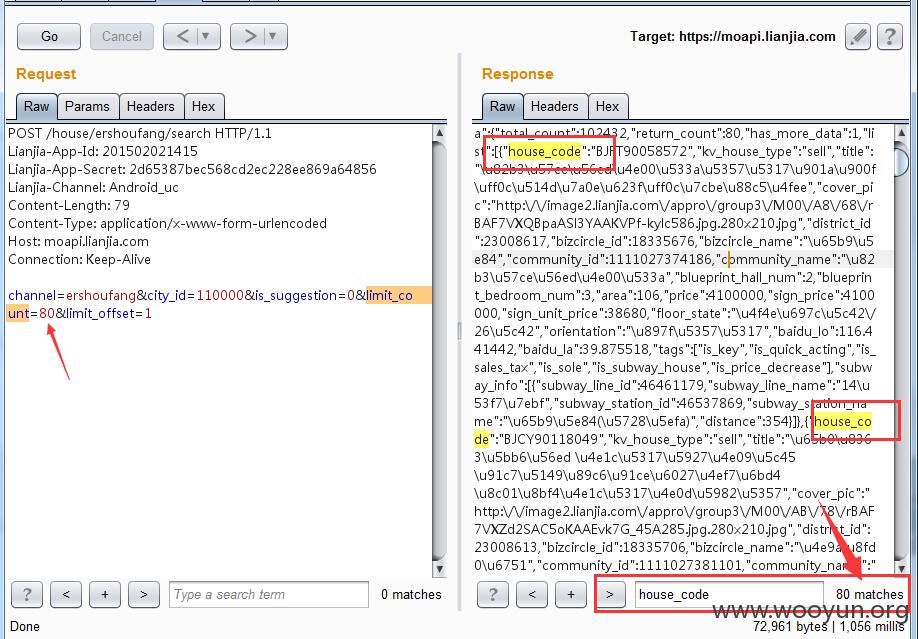
Task: Click request pane scrollbar down arrow
Action: tap(440, 568)
